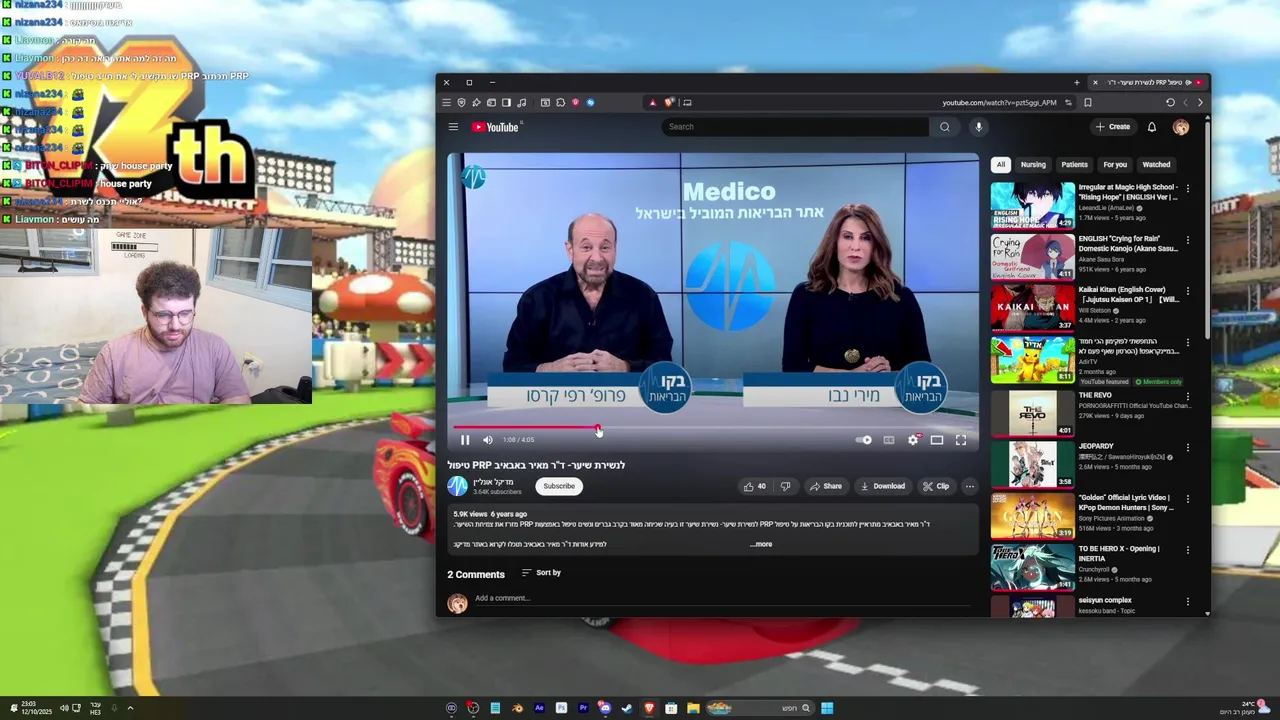Image resolution: width=1280 pixels, height=720 pixels.
Task: Open options for the Crying for Rain video
Action: point(1188,241)
